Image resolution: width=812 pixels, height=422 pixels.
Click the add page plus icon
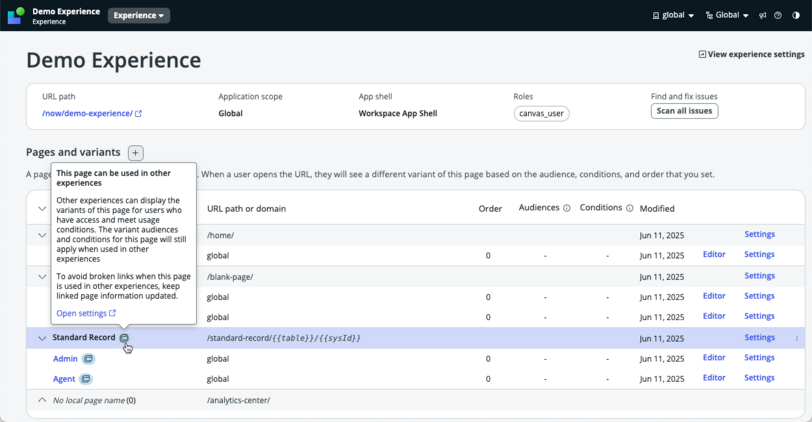pyautogui.click(x=135, y=153)
